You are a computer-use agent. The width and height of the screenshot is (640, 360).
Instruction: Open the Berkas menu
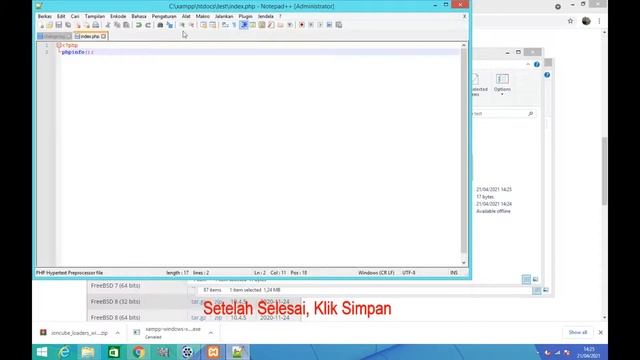tap(44, 16)
